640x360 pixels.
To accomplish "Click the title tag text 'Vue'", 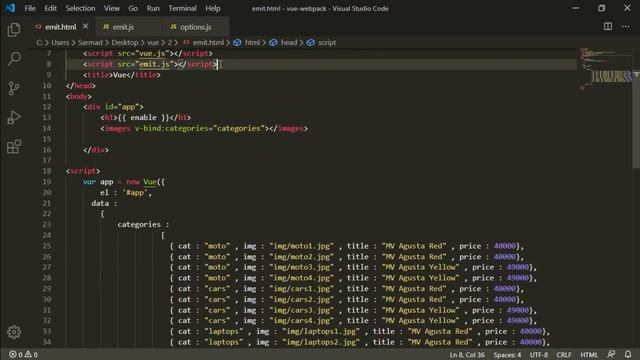I will [x=120, y=75].
